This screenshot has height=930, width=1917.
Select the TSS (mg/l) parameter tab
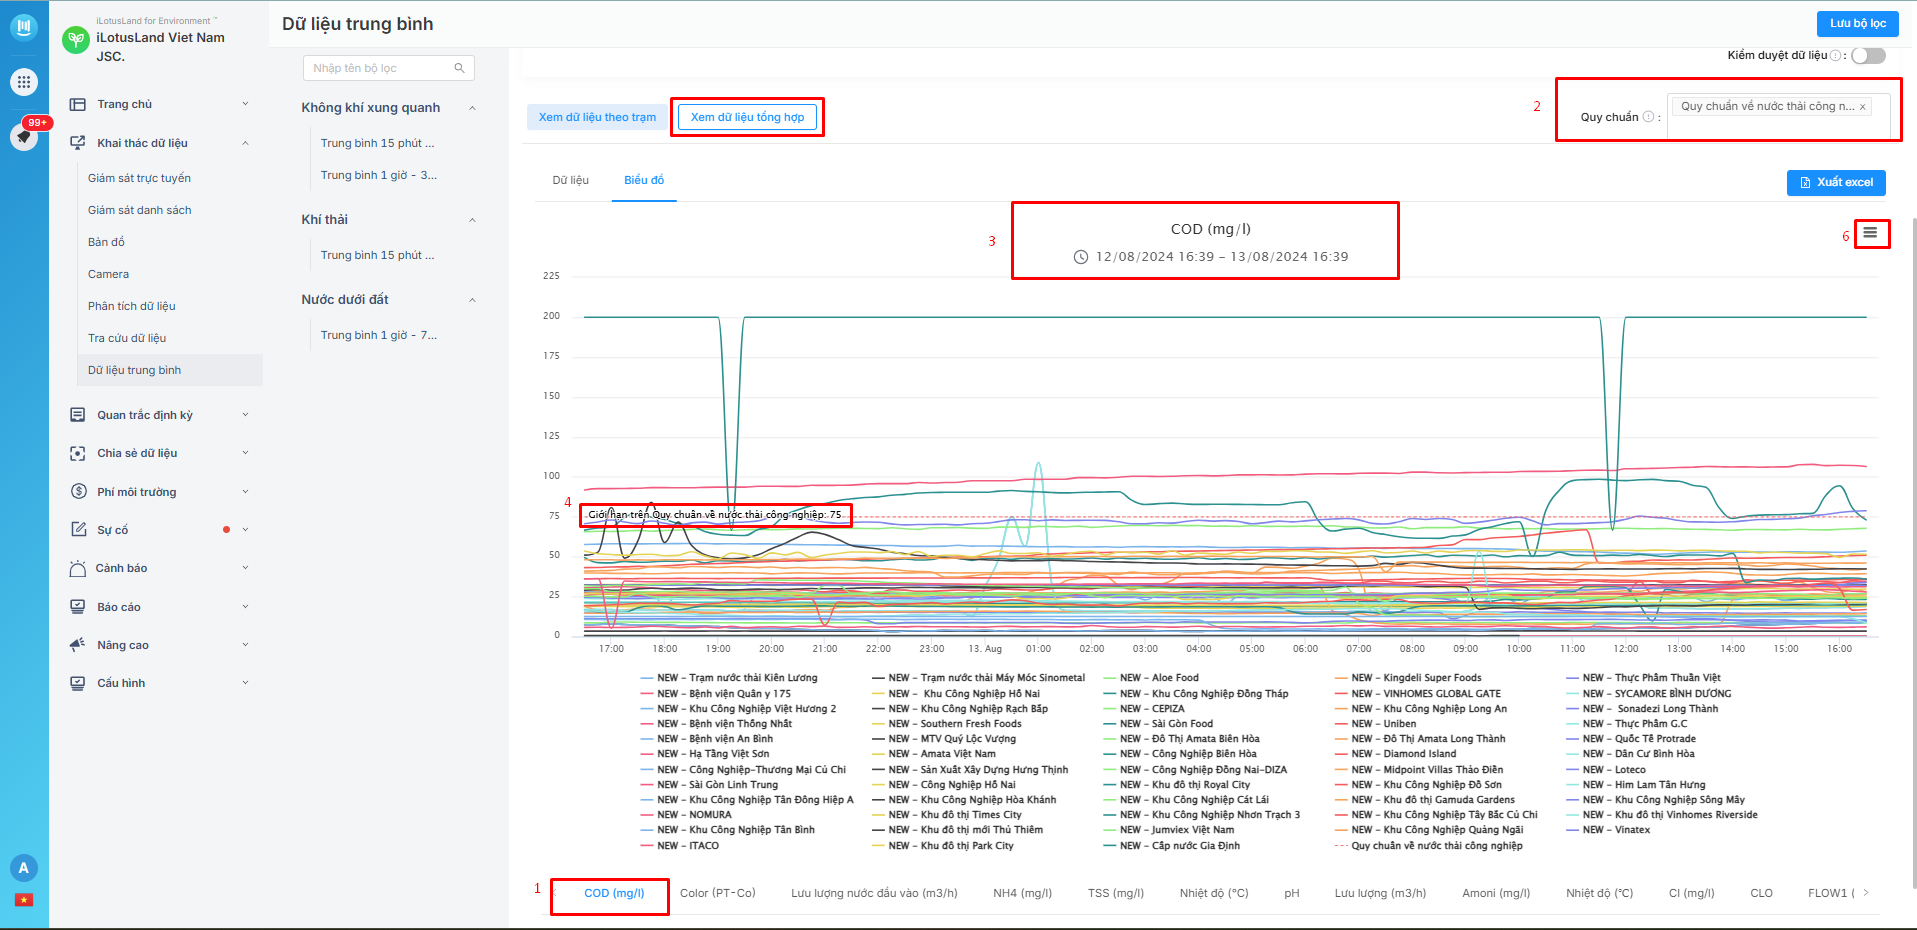(x=1115, y=893)
